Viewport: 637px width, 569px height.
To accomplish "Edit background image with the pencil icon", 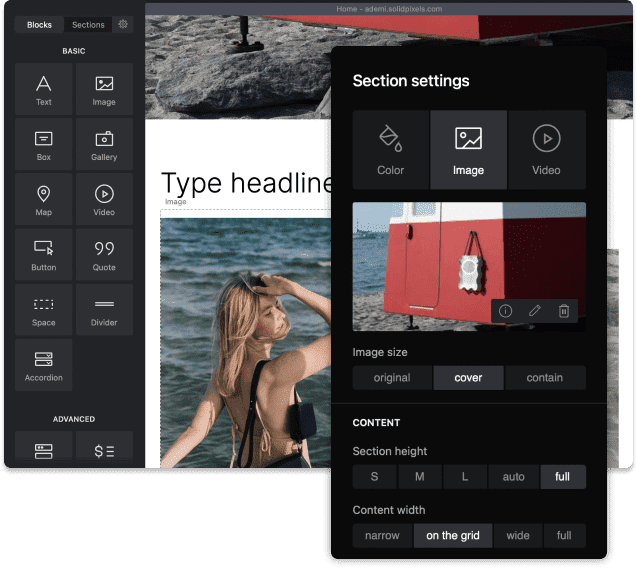I will tap(535, 311).
